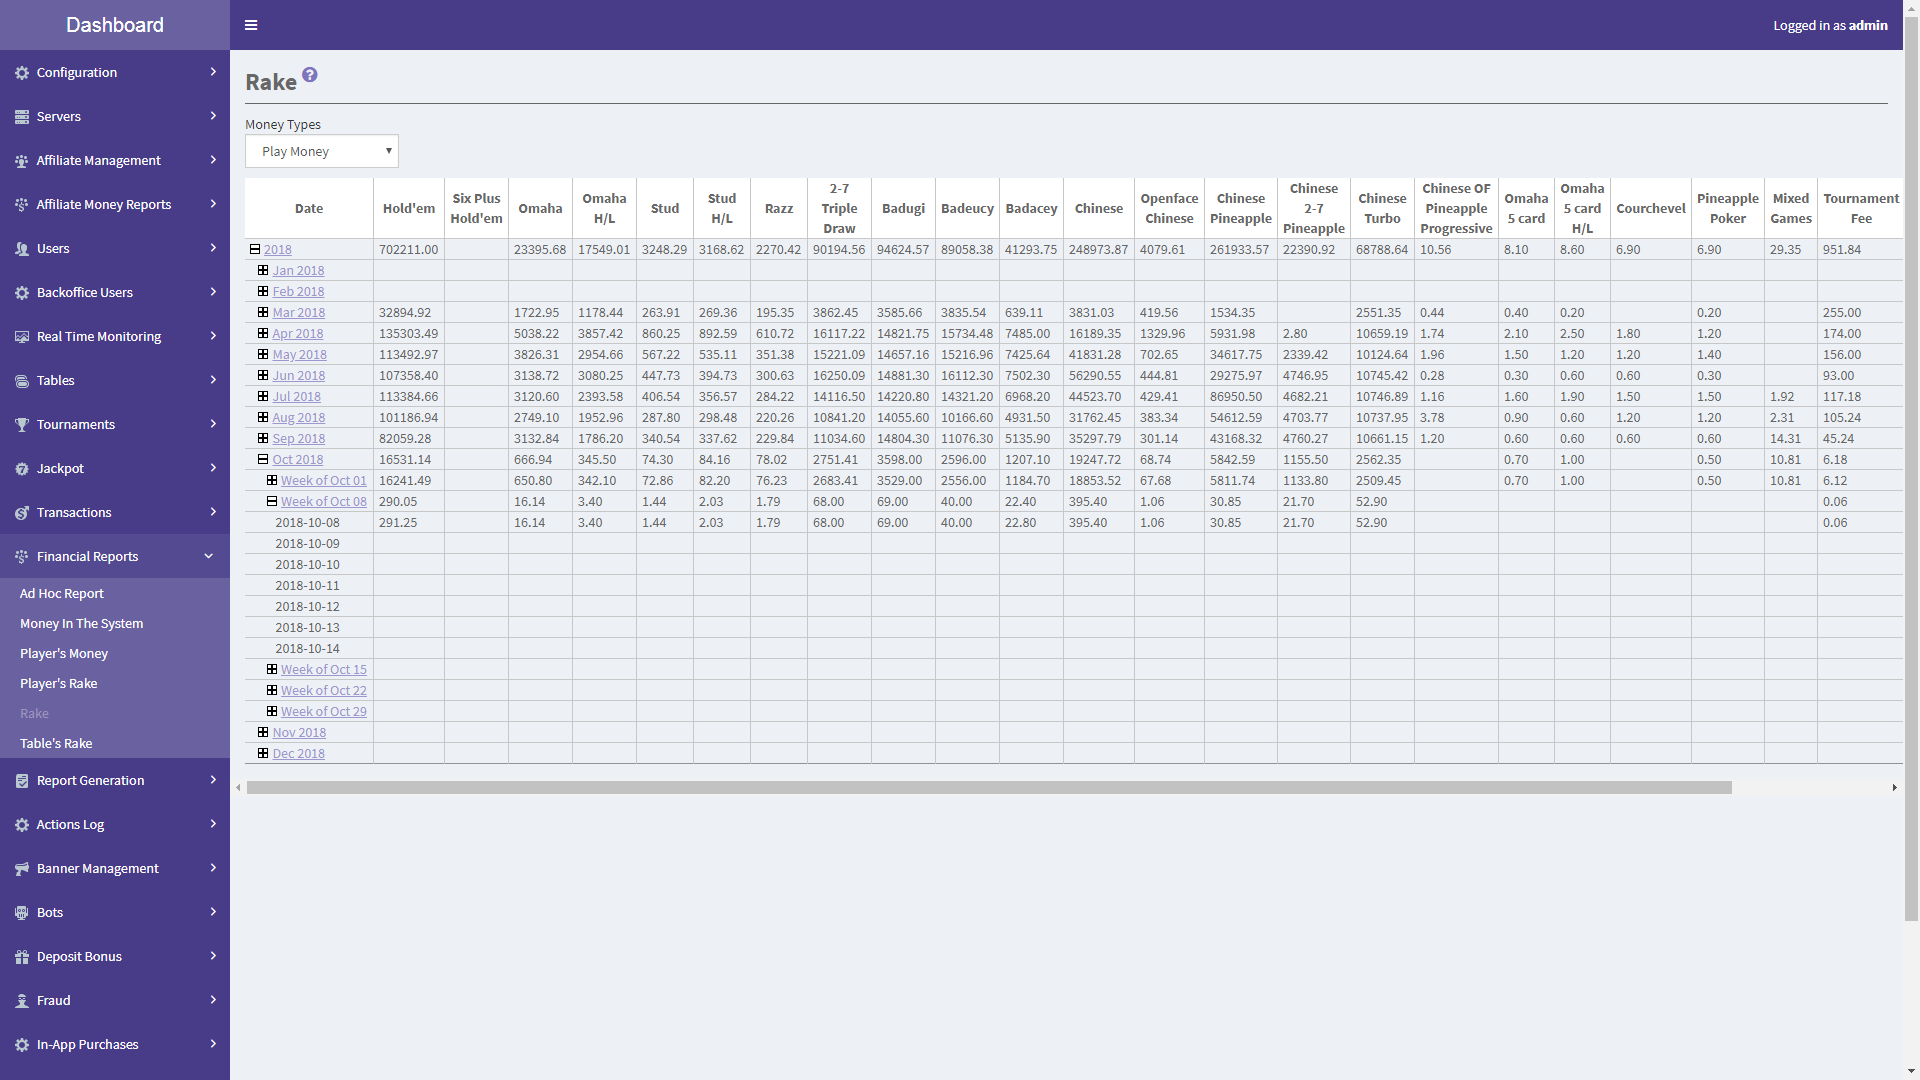Click the 702211.00 Hold'em total cell
The image size is (1920, 1080).
(x=408, y=249)
